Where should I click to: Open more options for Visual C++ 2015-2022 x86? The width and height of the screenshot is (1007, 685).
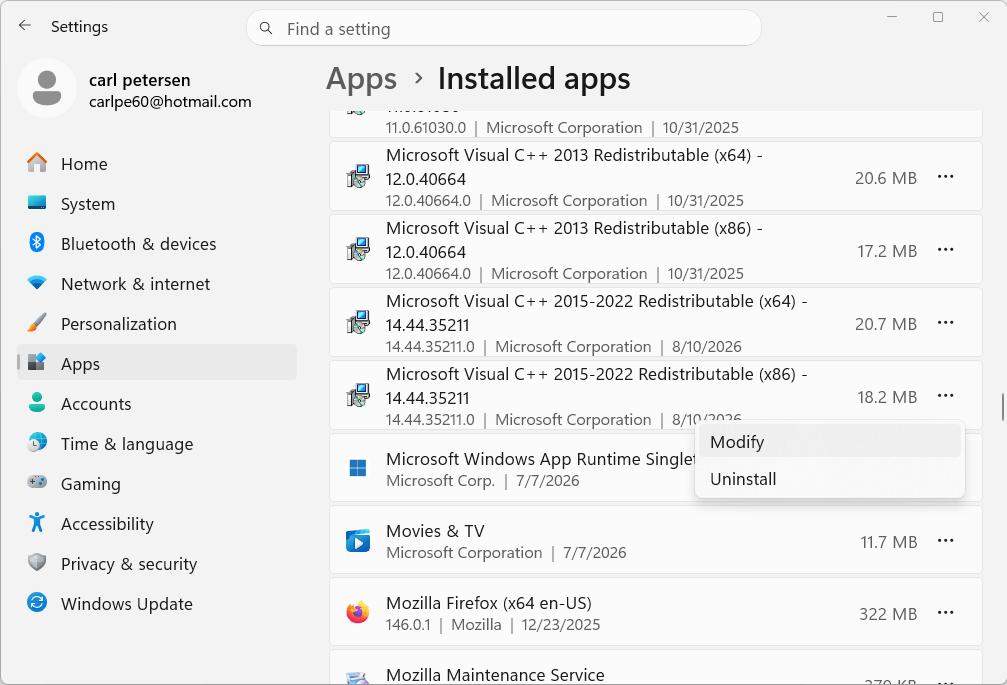pyautogui.click(x=945, y=396)
